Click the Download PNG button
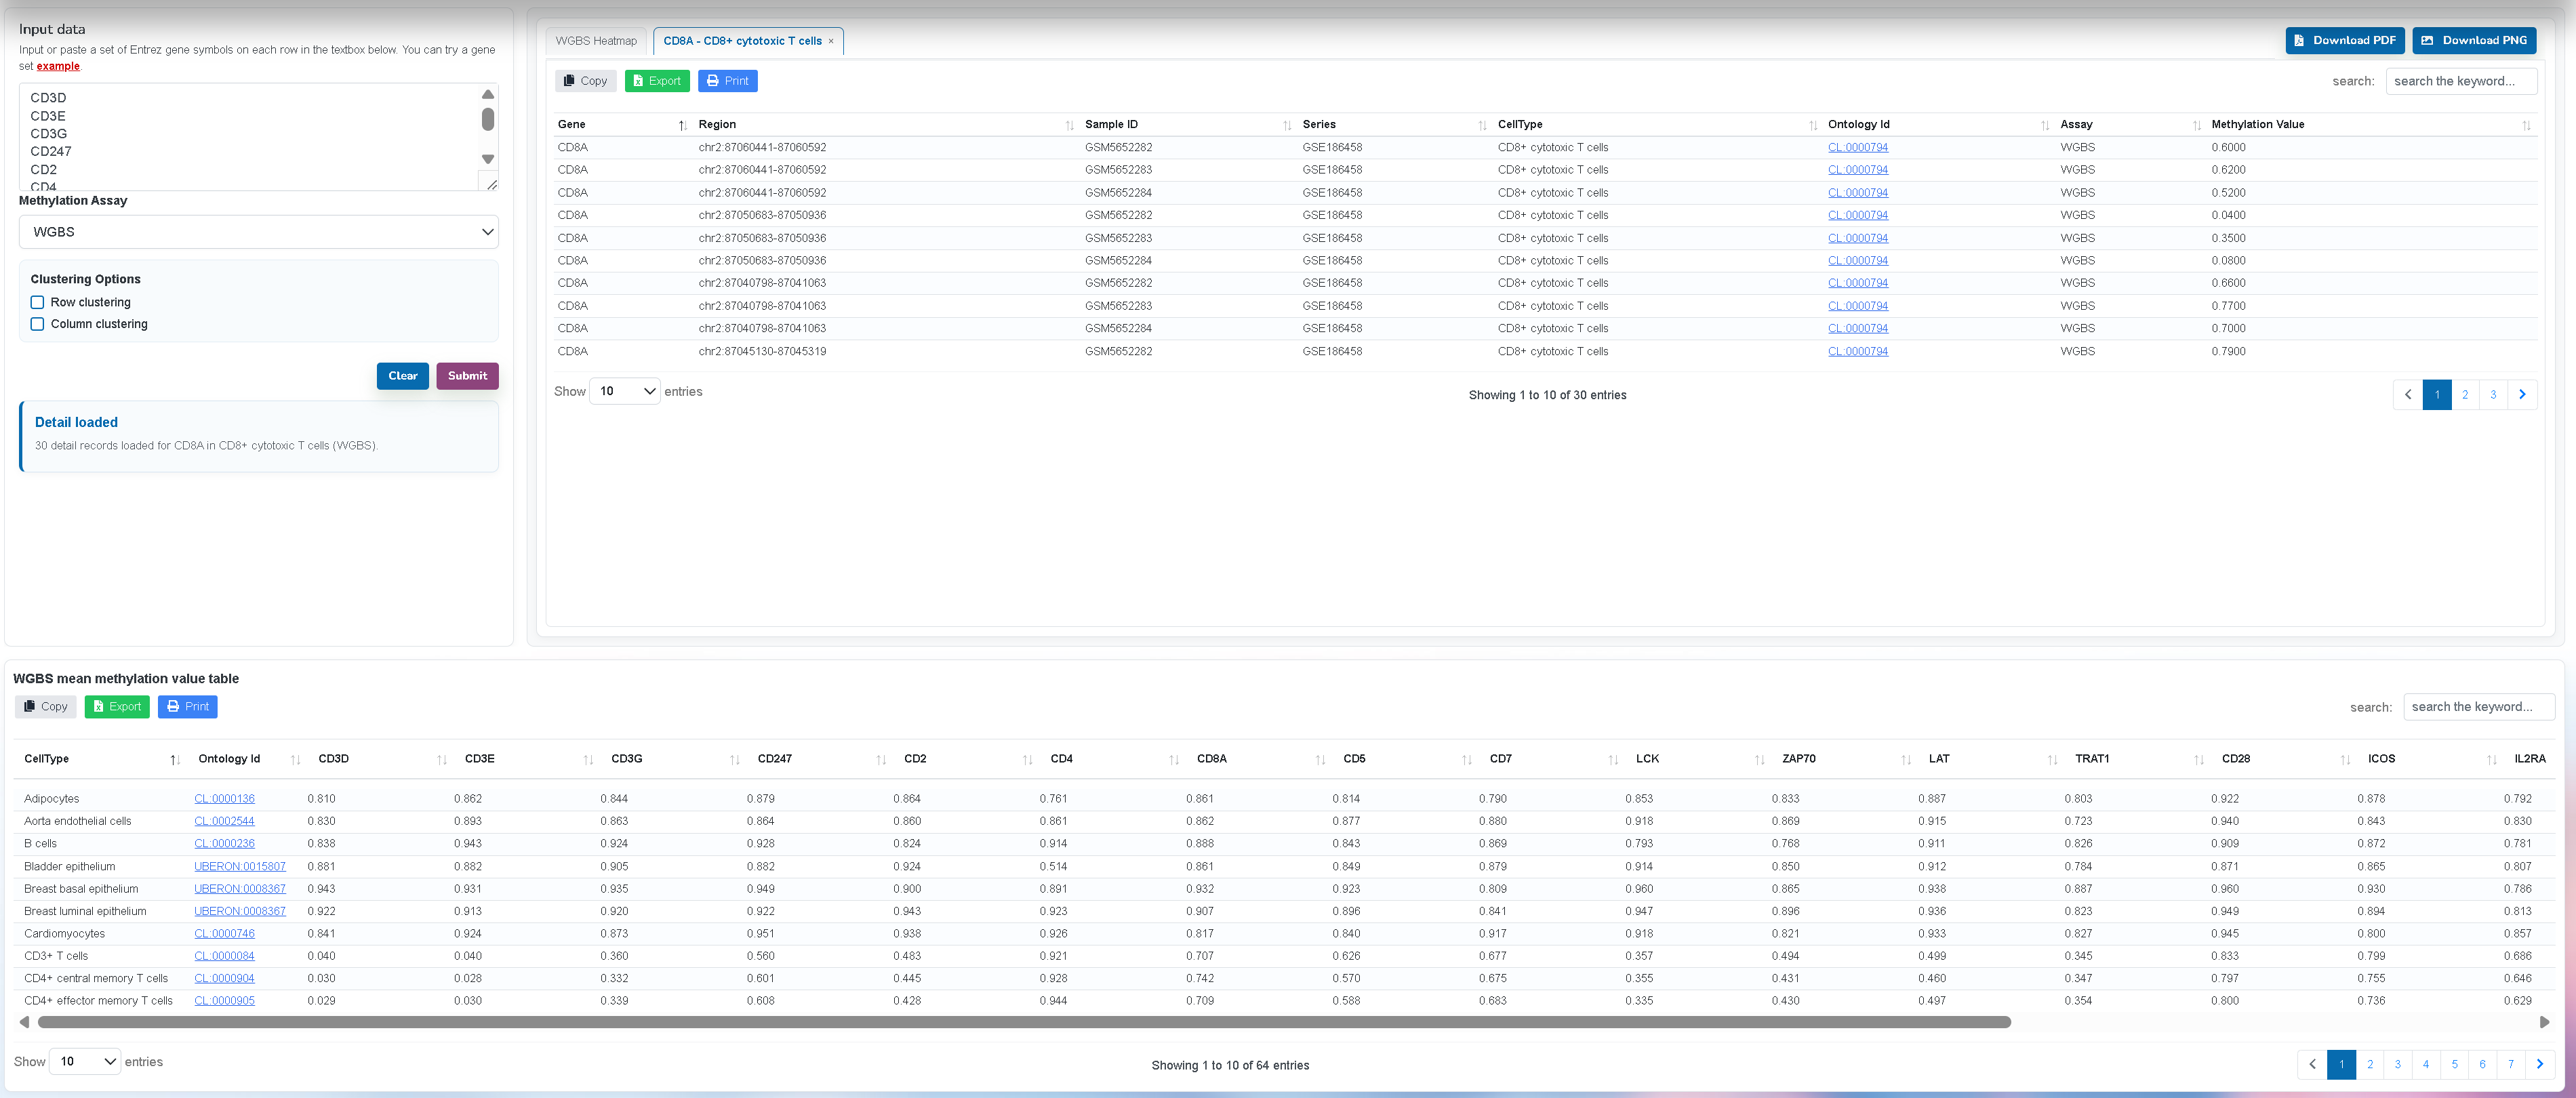This screenshot has width=2576, height=1098. coord(2473,40)
